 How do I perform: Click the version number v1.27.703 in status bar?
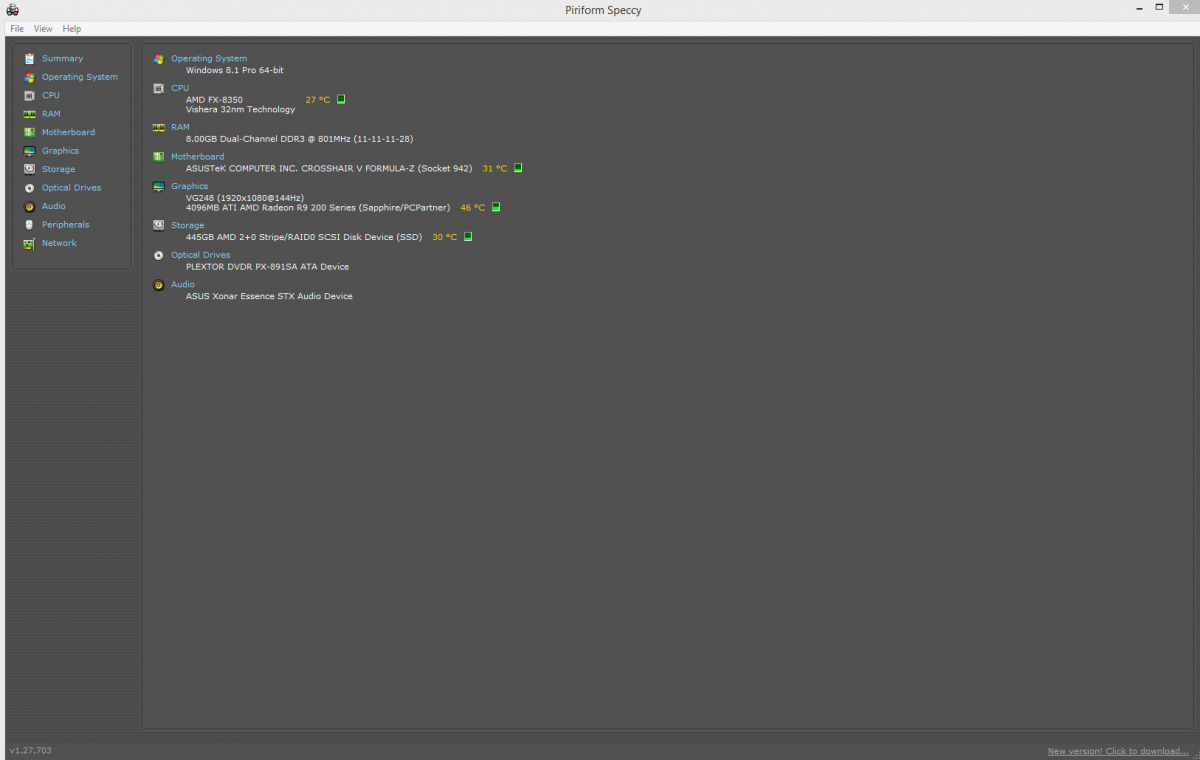tap(30, 750)
